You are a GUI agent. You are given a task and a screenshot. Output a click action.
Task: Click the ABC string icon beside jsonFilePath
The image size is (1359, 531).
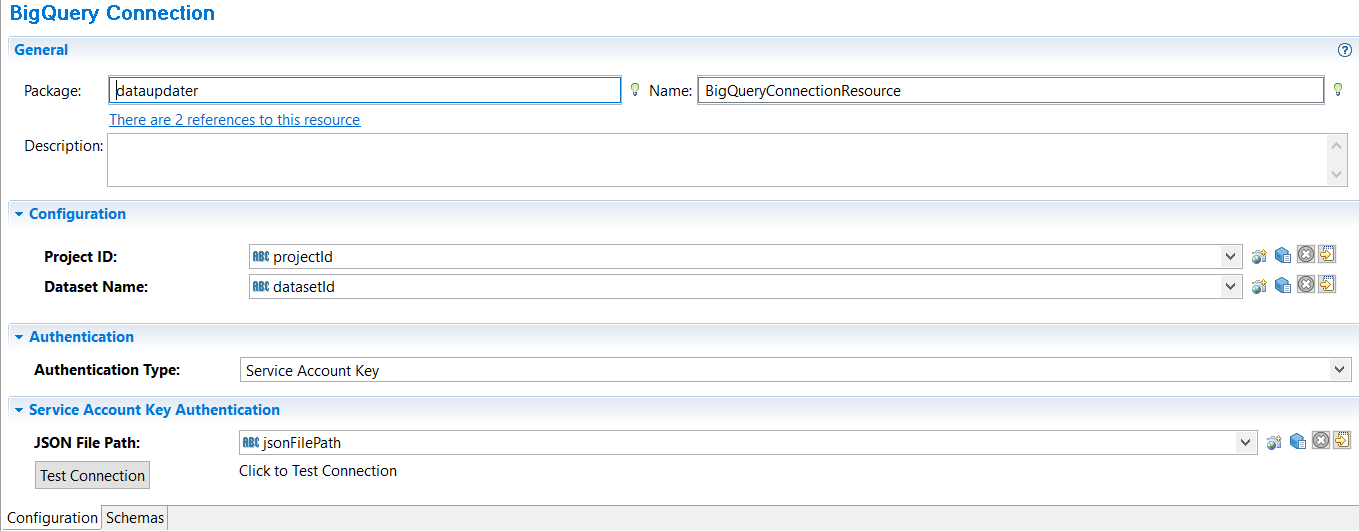tap(251, 442)
